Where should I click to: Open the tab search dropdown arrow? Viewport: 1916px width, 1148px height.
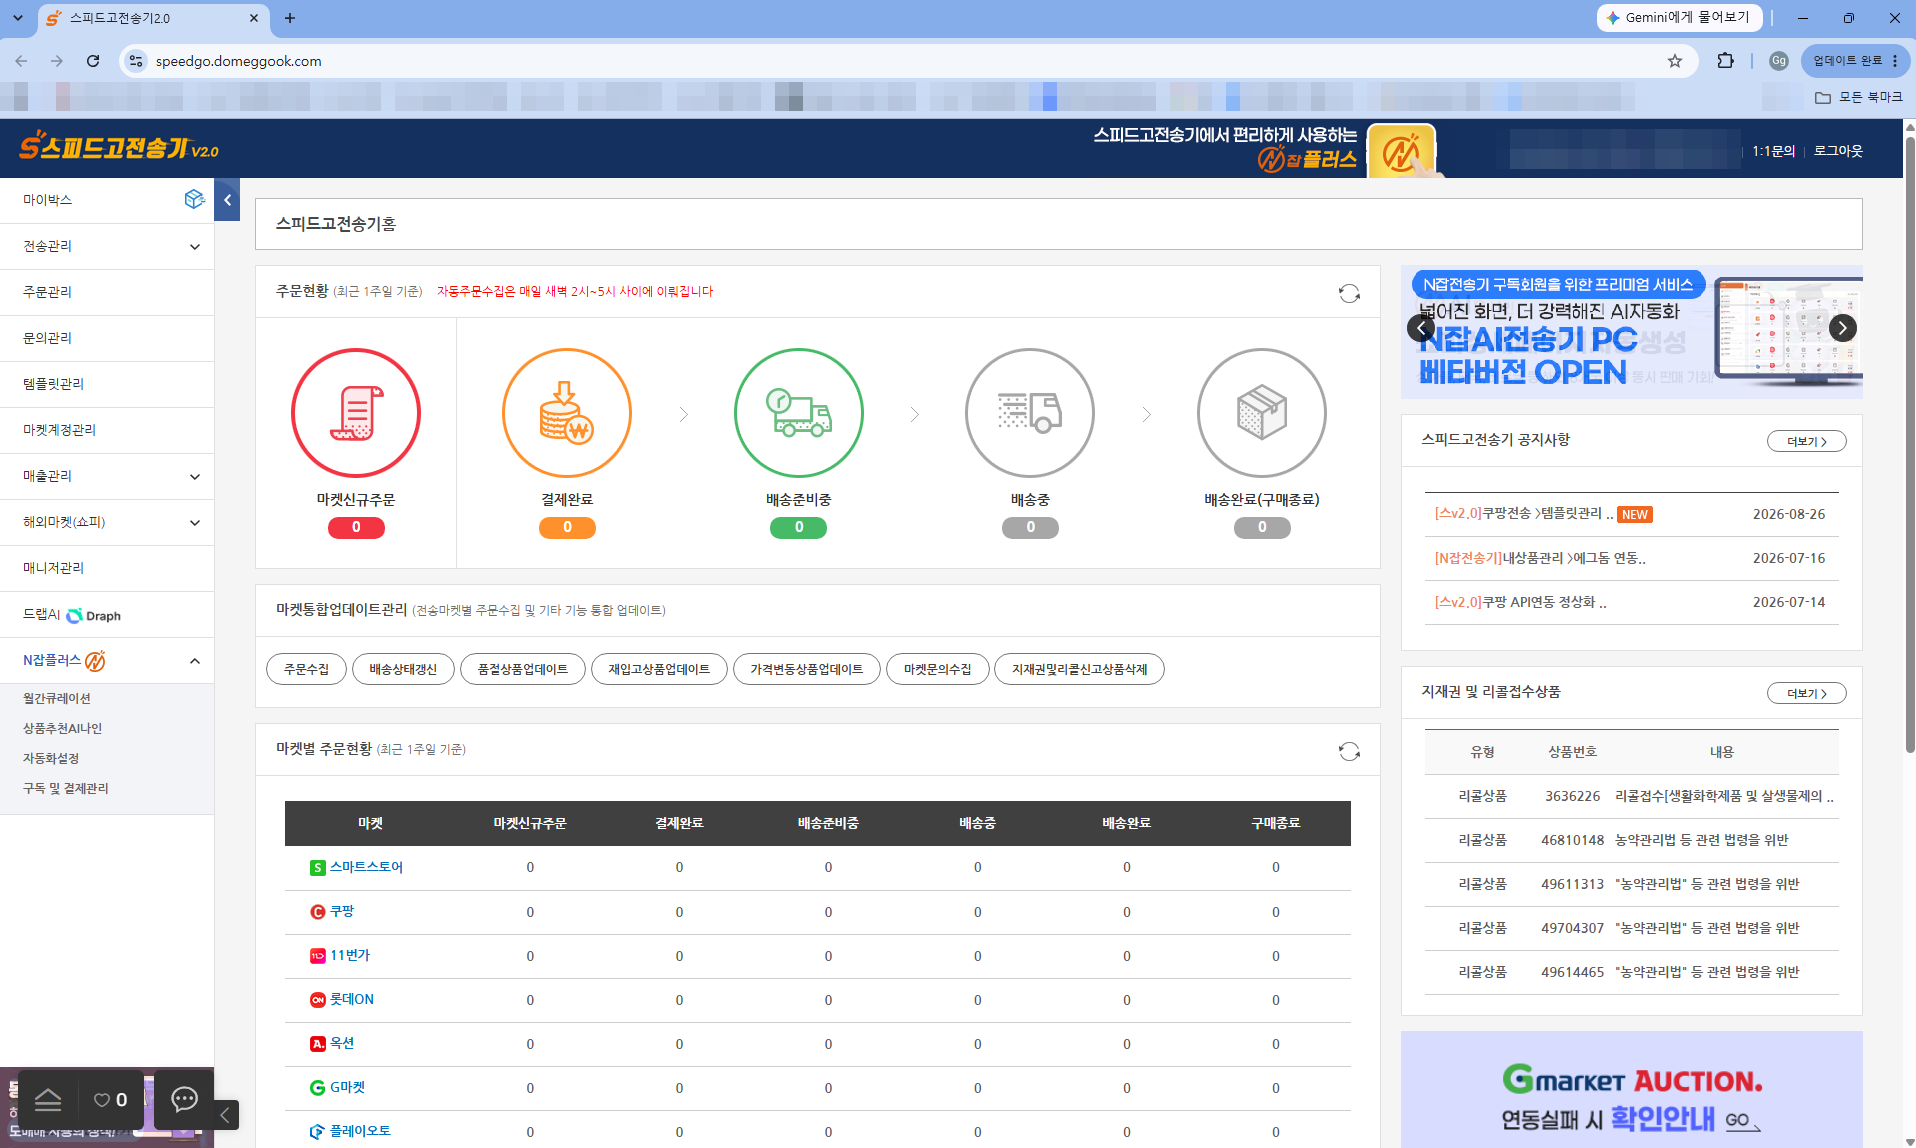(18, 18)
